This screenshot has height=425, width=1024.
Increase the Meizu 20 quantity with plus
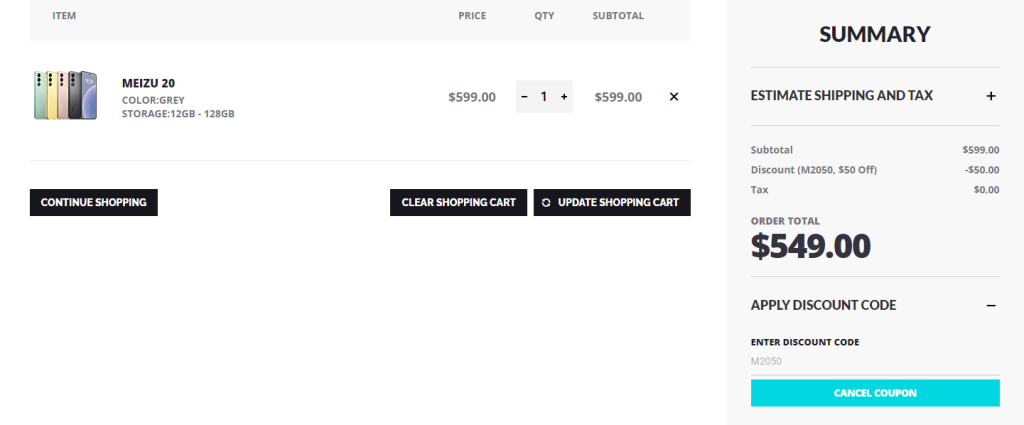point(564,97)
